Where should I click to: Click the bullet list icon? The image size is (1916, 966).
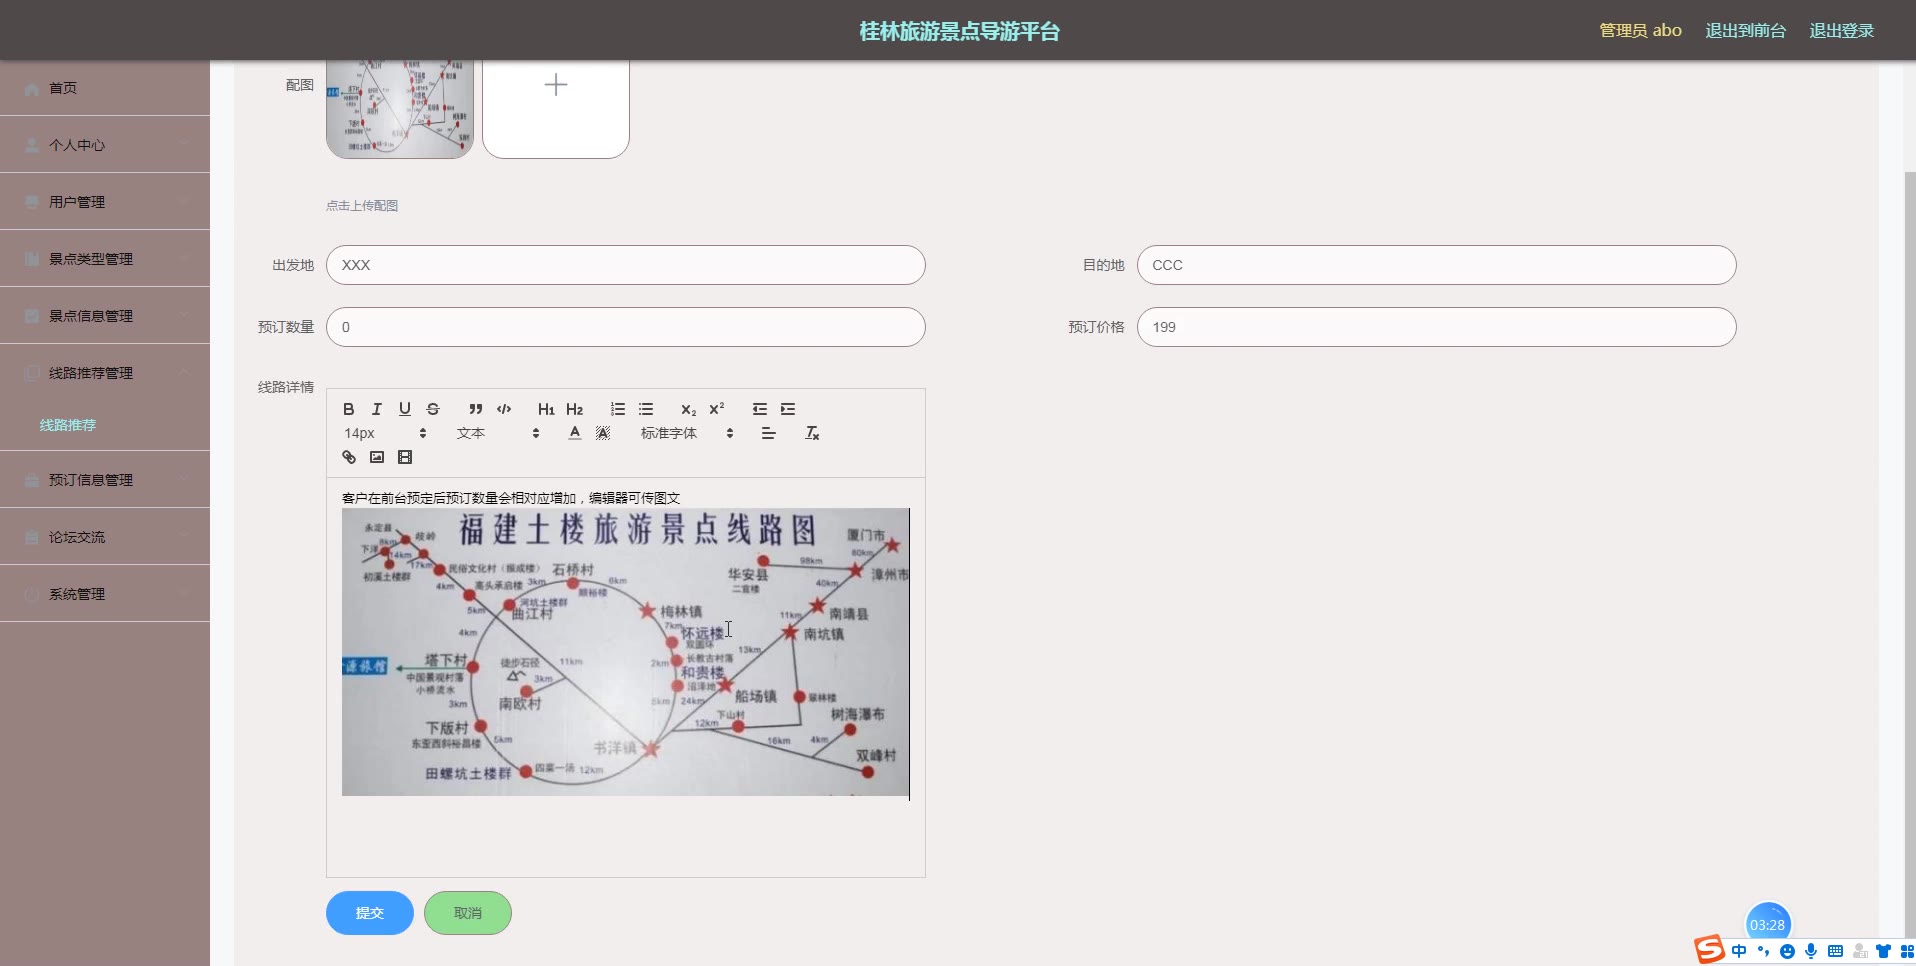coord(646,409)
